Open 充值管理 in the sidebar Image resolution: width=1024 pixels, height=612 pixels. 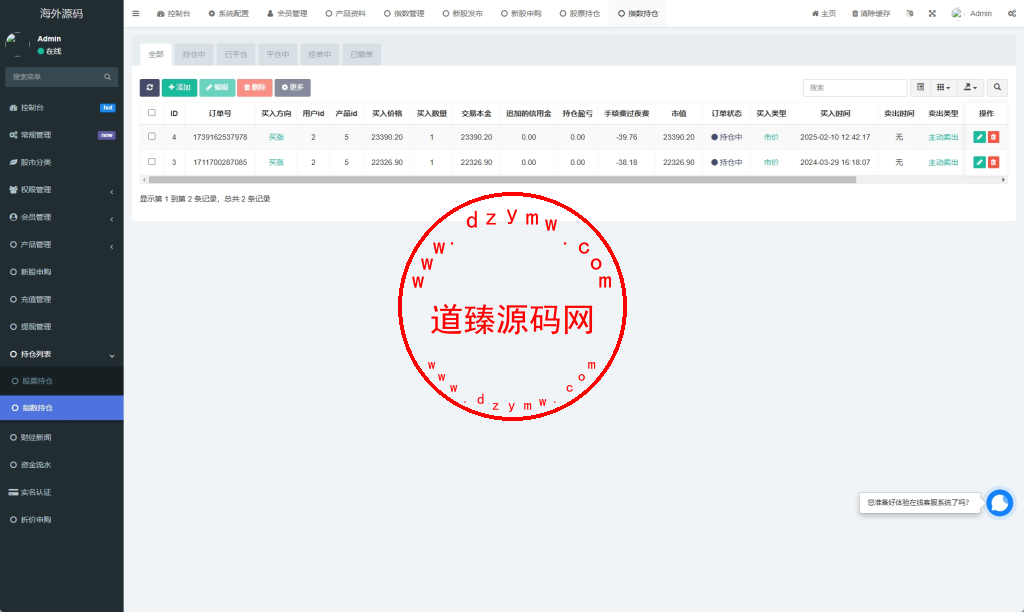pos(61,300)
